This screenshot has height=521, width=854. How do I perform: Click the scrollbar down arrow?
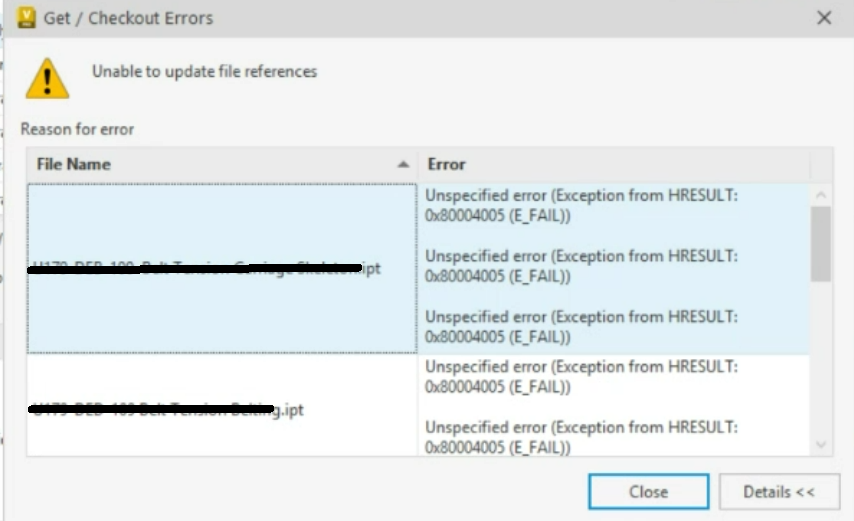coord(821,445)
